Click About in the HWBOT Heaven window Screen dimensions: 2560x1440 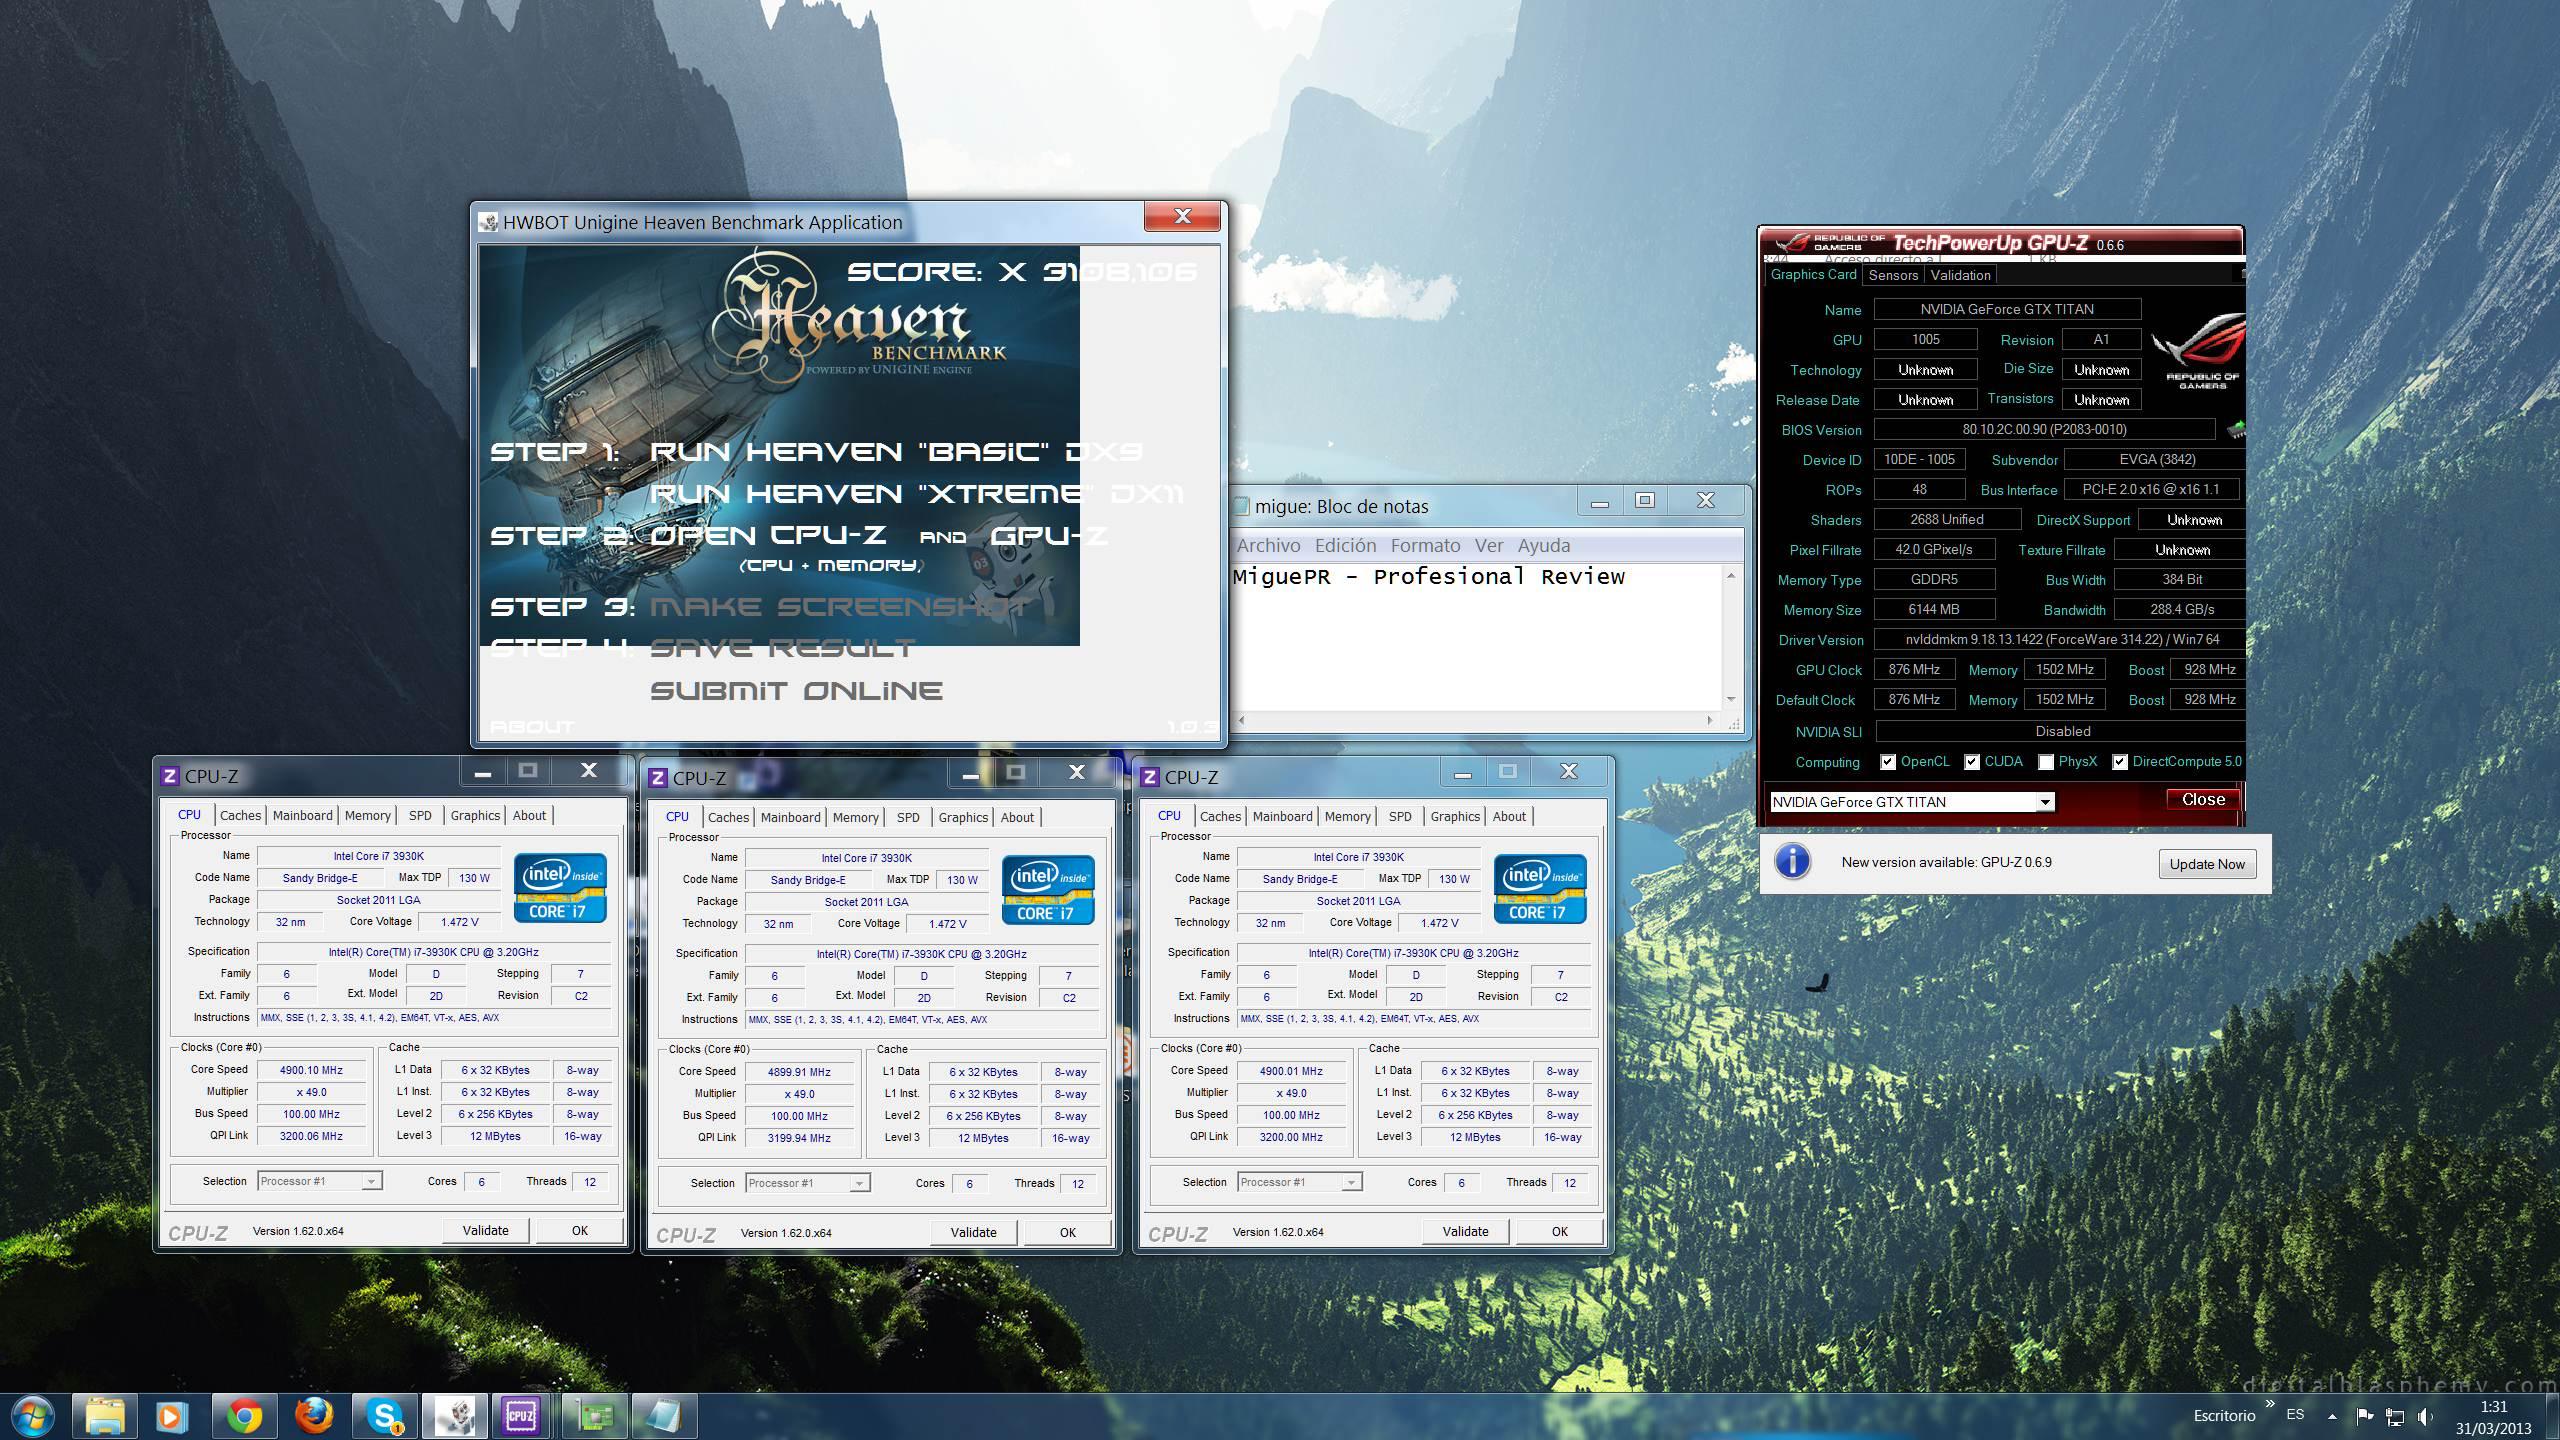click(x=532, y=727)
